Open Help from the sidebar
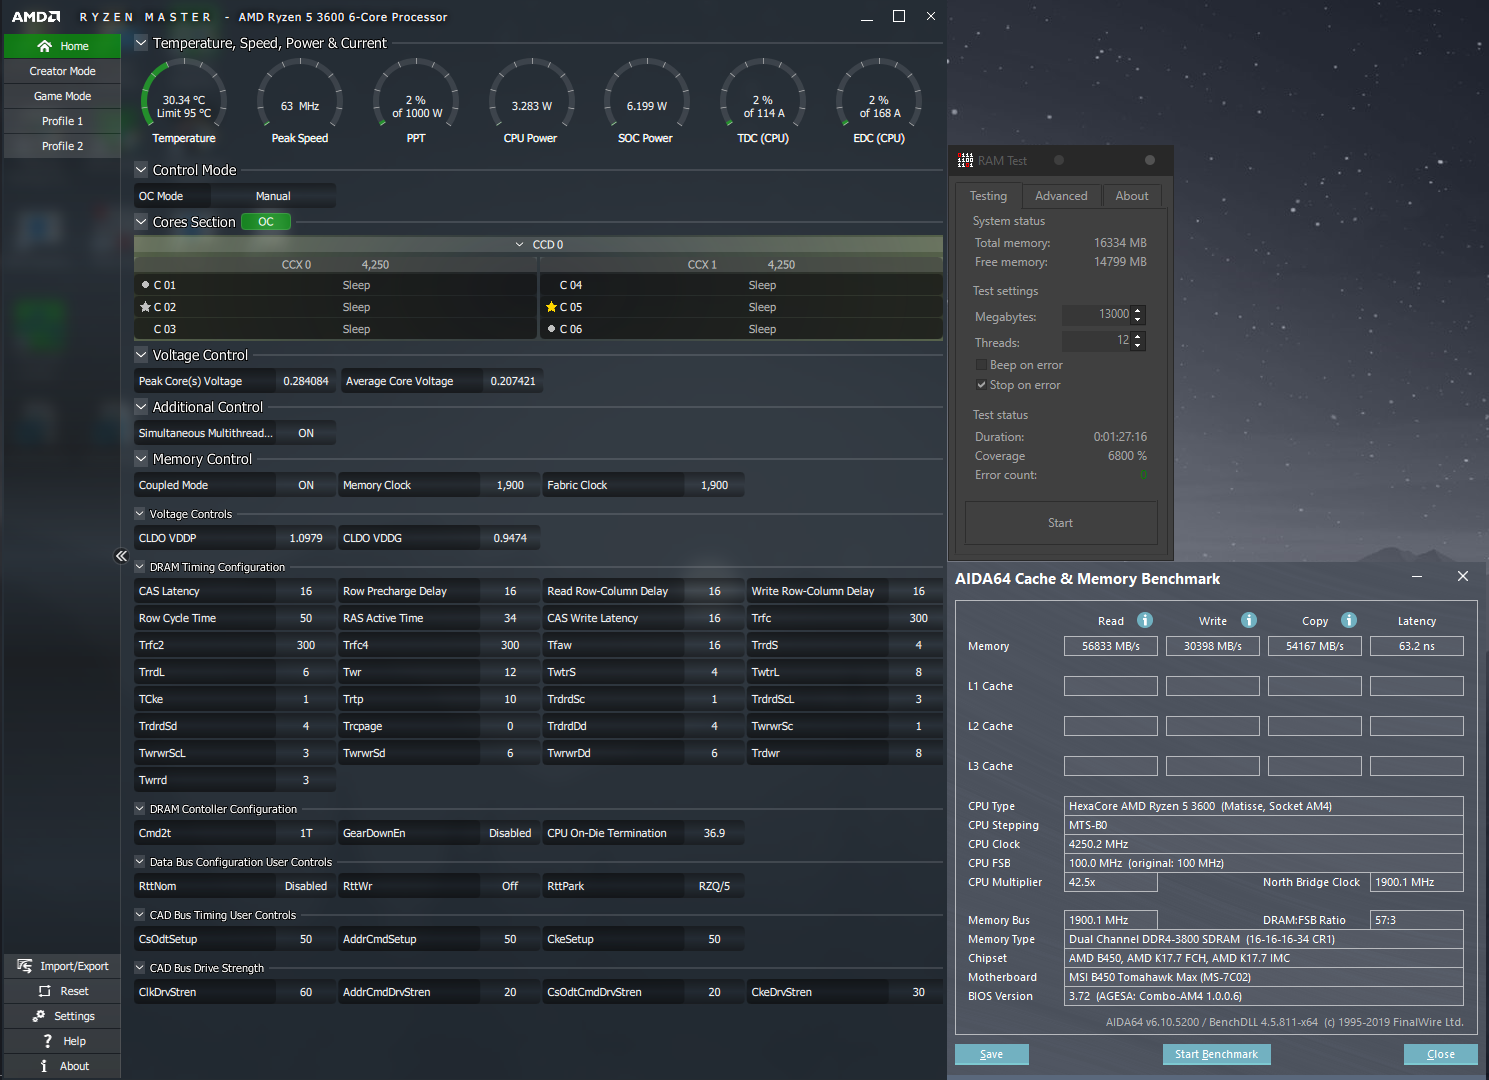Screen dimensions: 1489x1080 coord(62,1041)
